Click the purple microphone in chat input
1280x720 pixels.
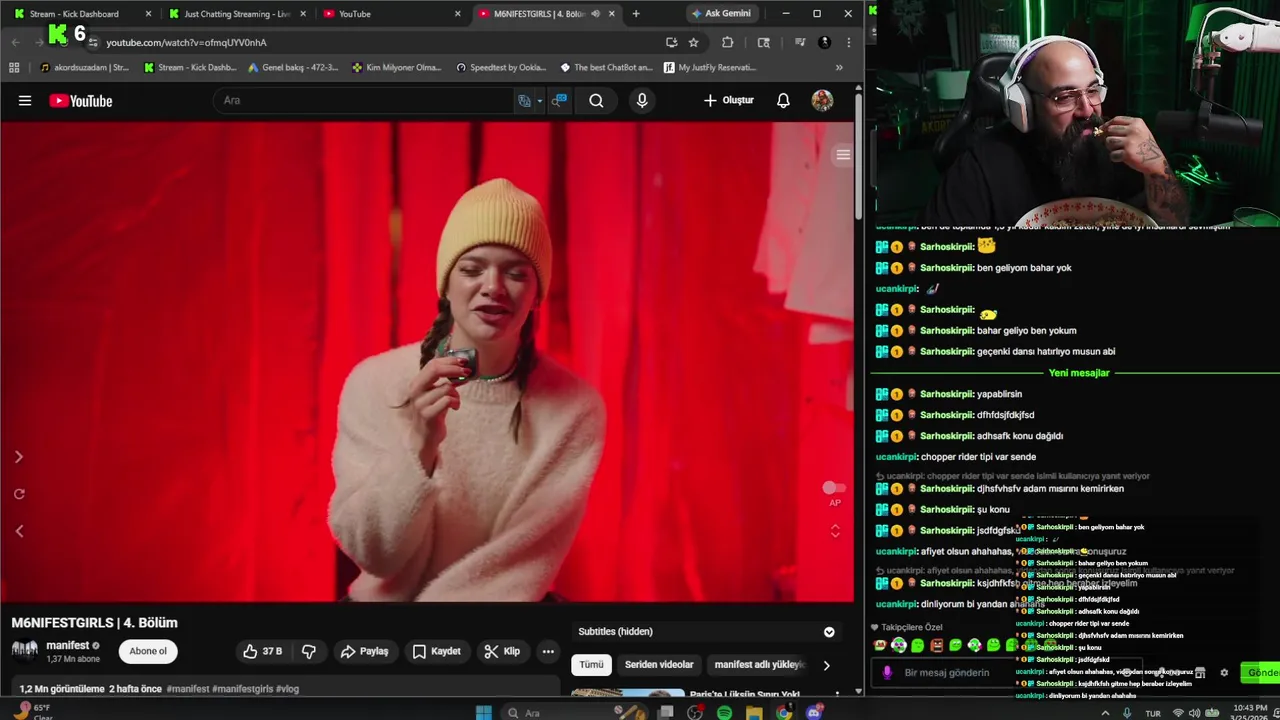click(x=887, y=673)
